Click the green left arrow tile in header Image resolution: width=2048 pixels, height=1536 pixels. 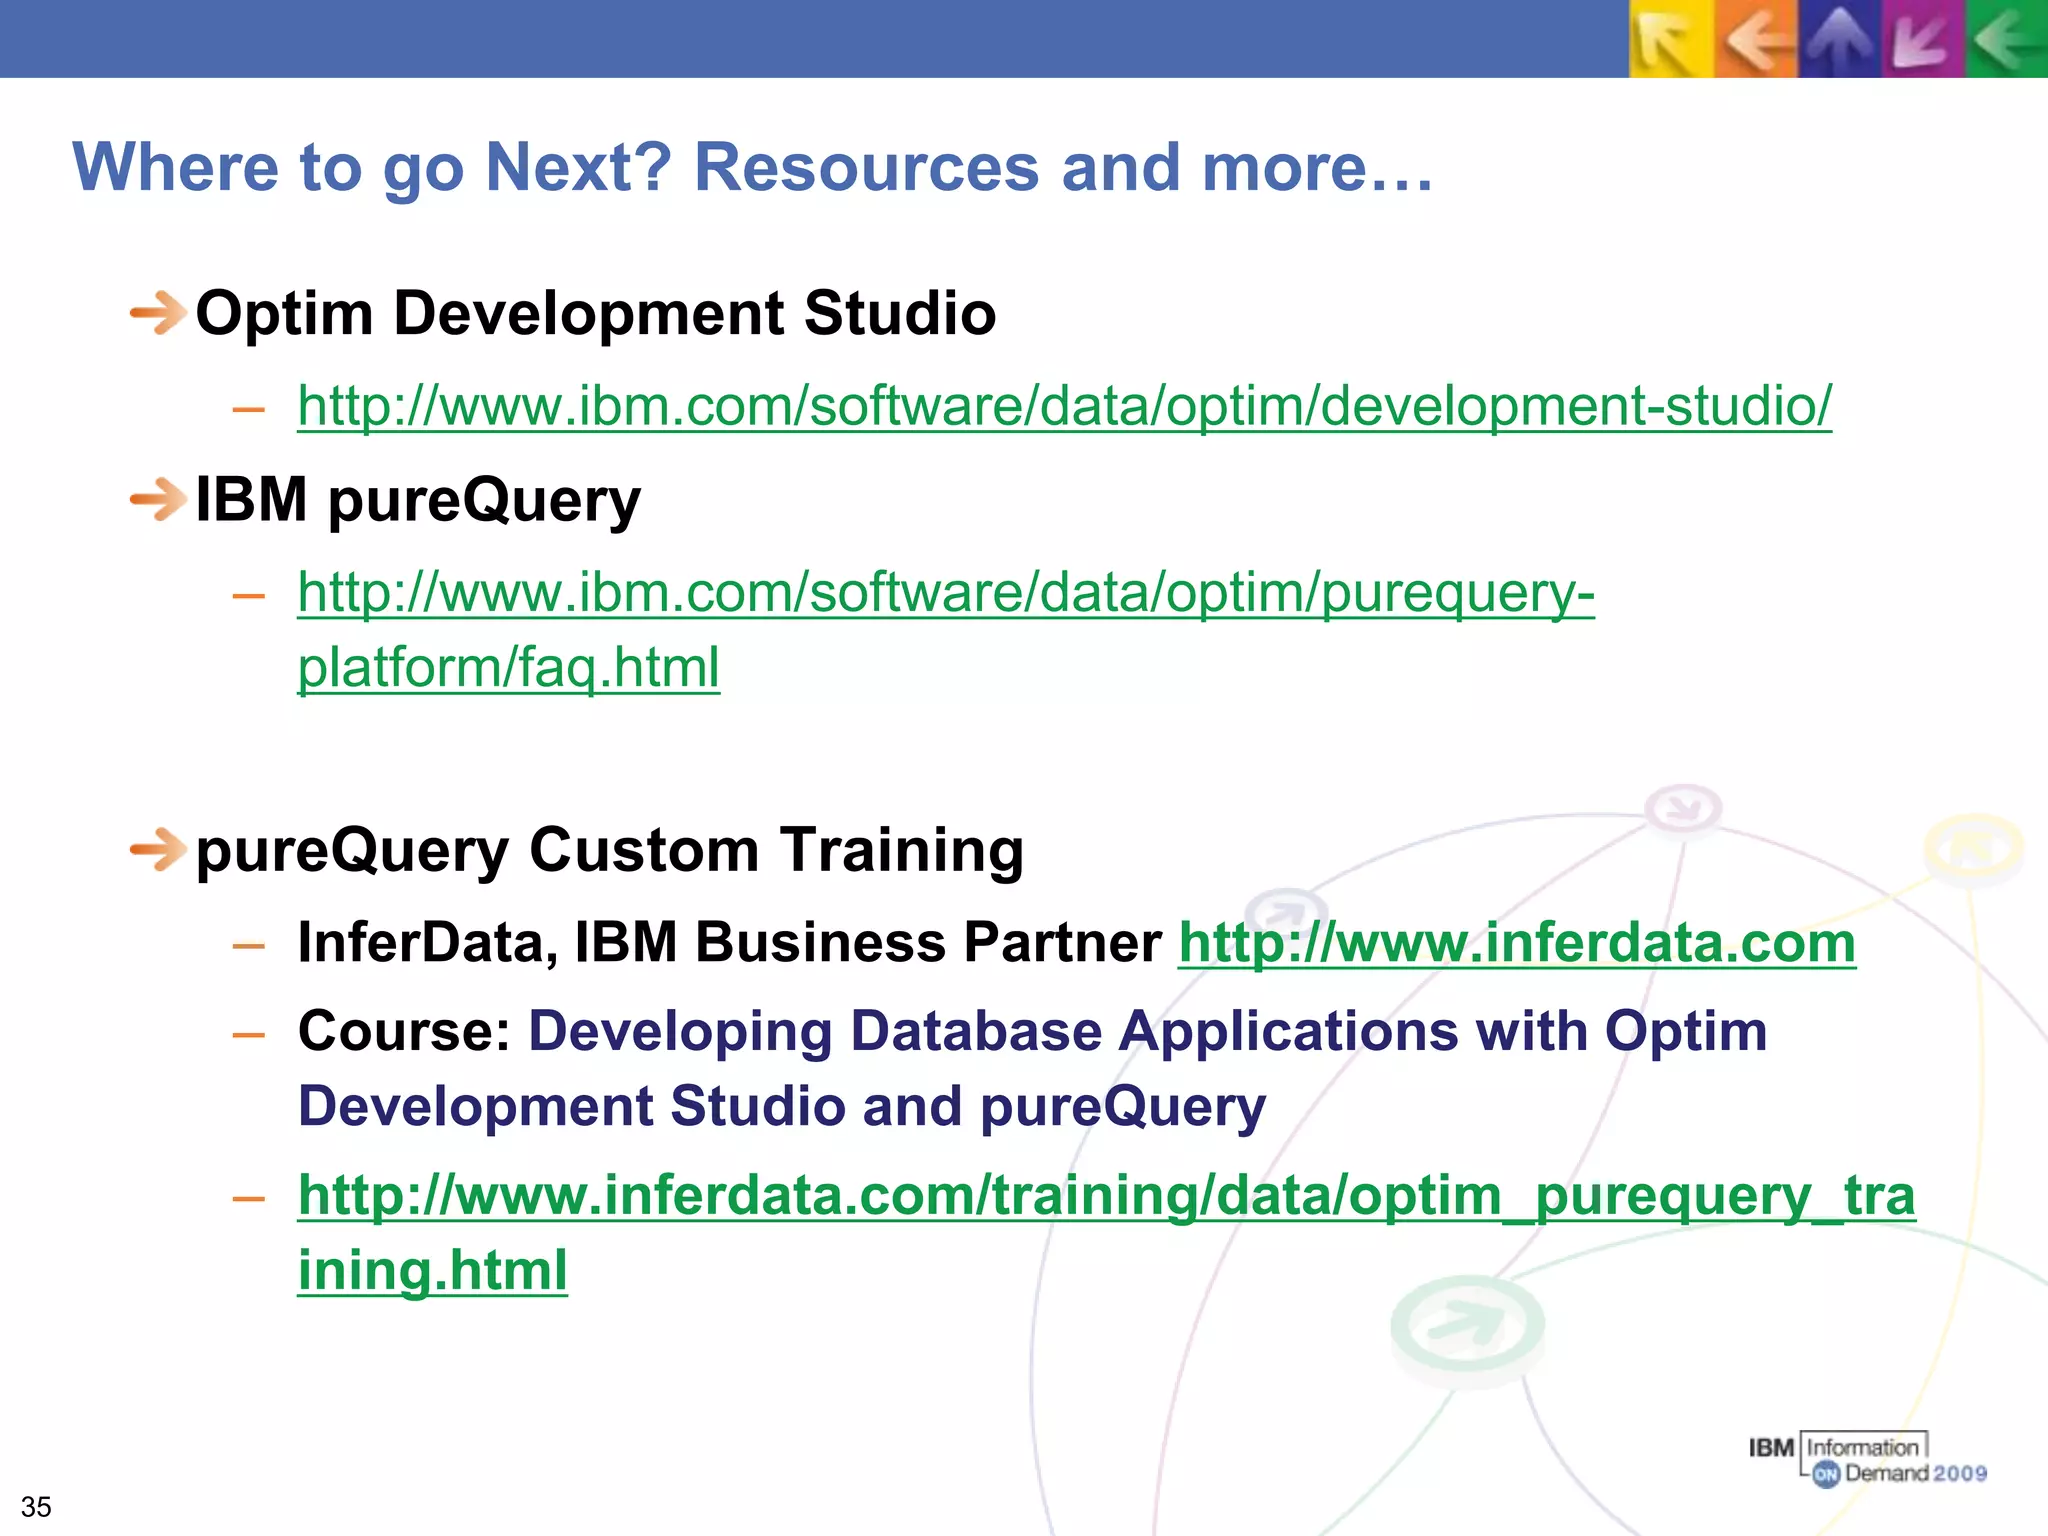click(2006, 40)
